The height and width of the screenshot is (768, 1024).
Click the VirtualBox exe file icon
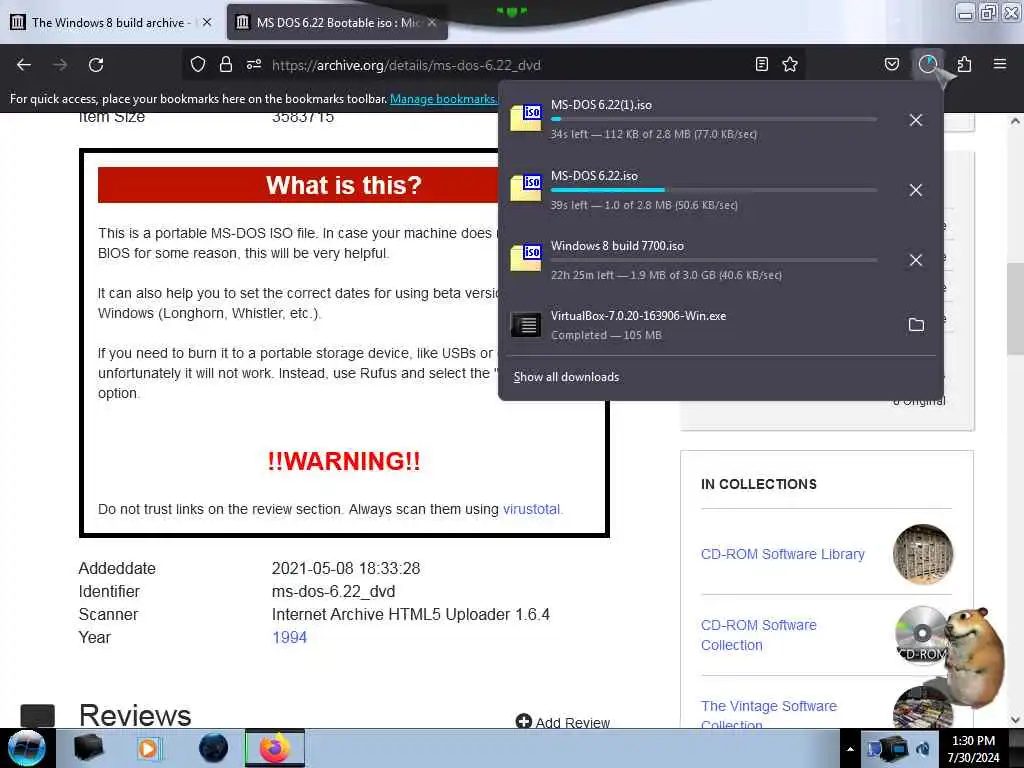point(526,325)
